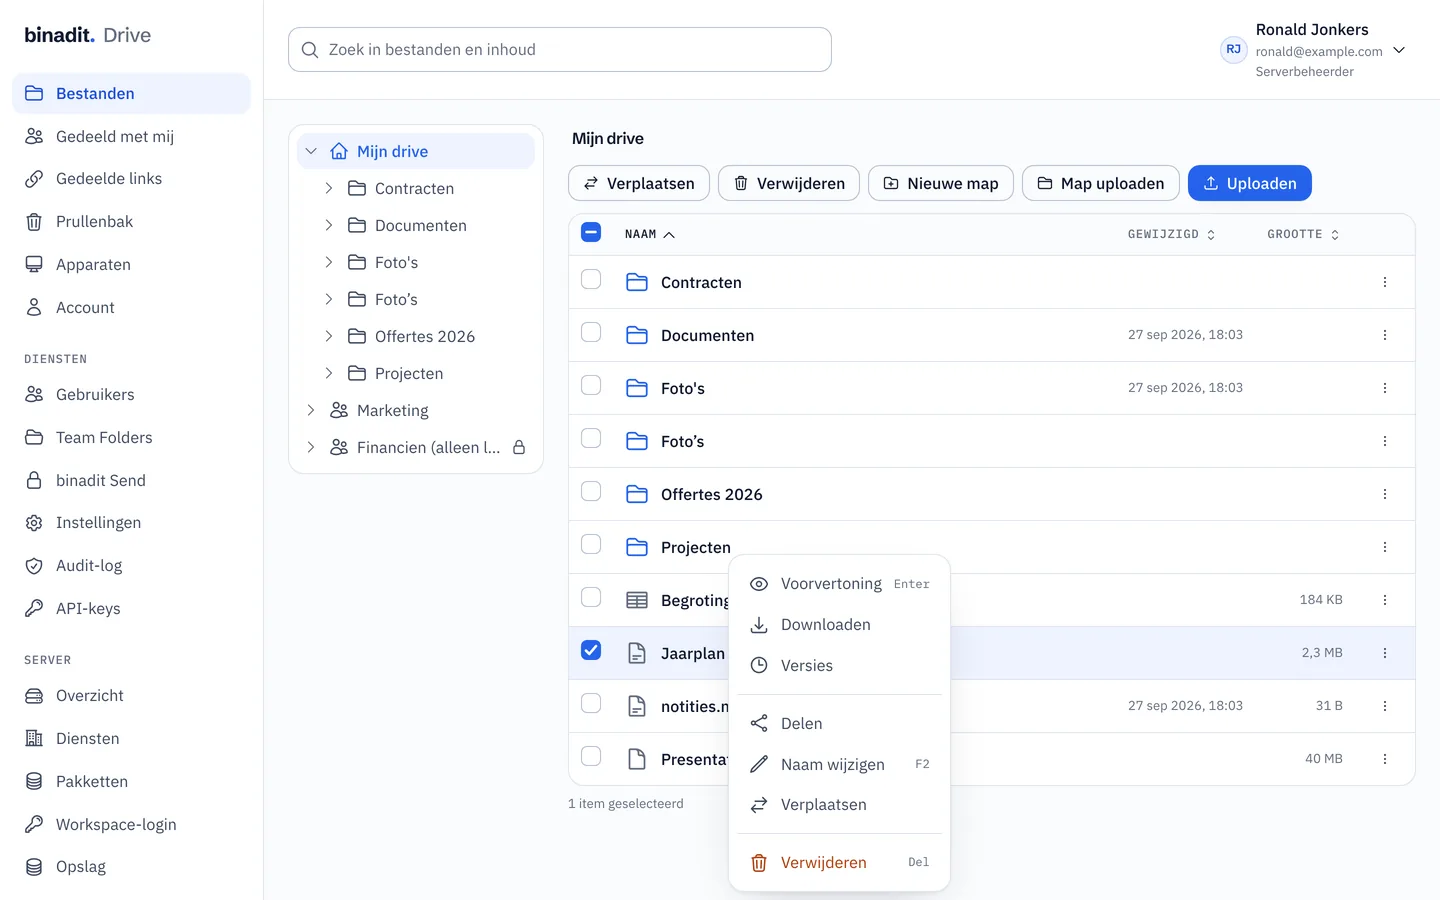The width and height of the screenshot is (1440, 900).
Task: Choose Voorvertoning from context menu
Action: (840, 584)
